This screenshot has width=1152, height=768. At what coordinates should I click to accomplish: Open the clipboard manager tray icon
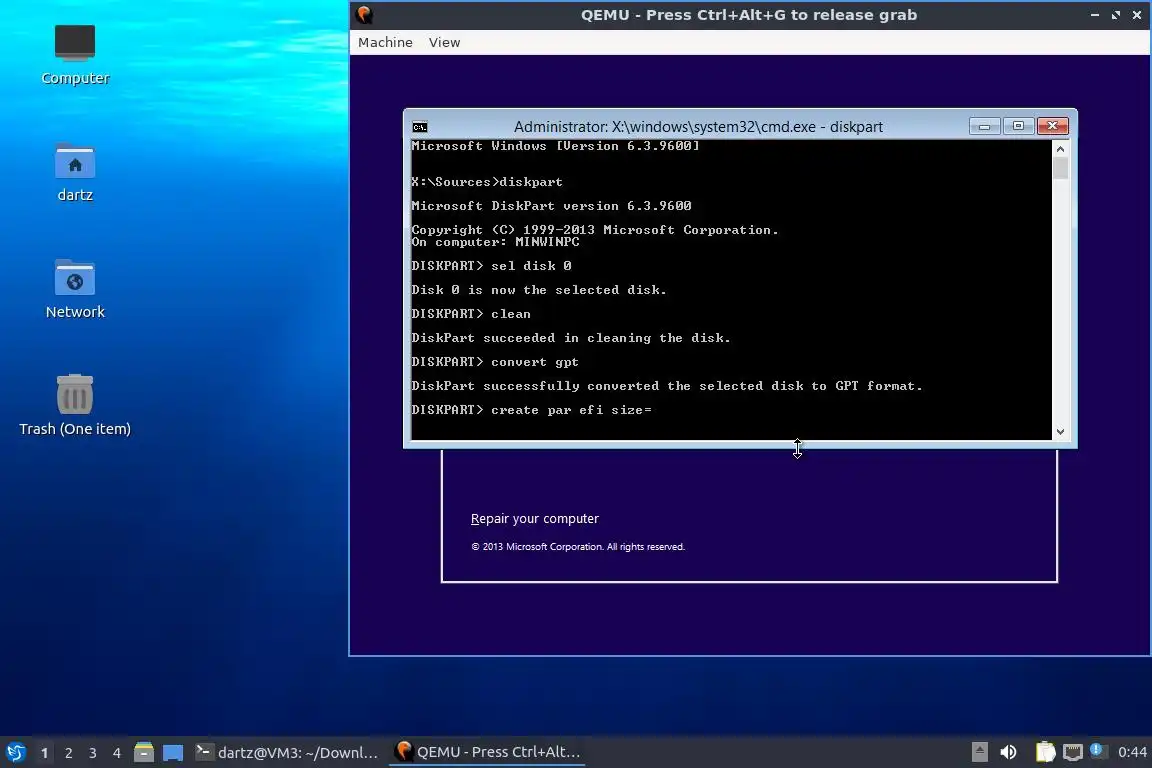pyautogui.click(x=1045, y=752)
